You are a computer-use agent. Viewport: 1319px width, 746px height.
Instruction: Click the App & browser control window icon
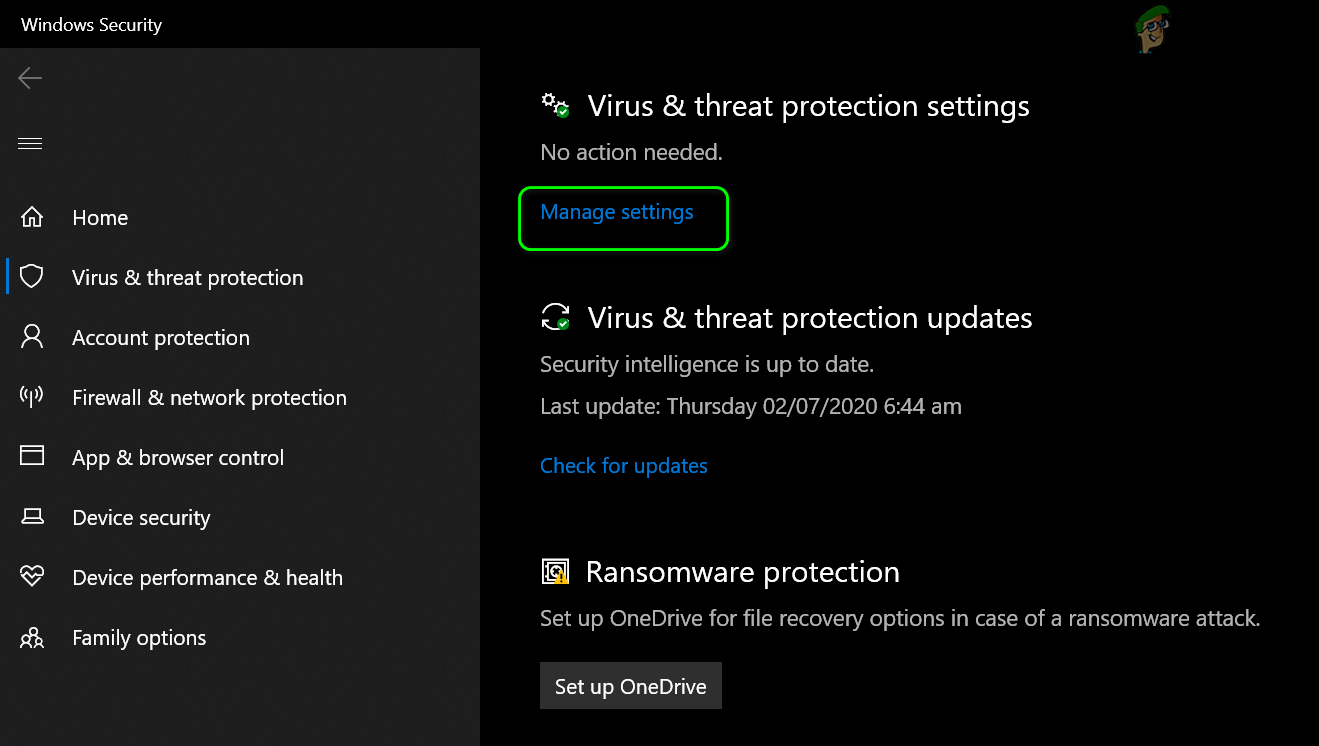coord(32,457)
